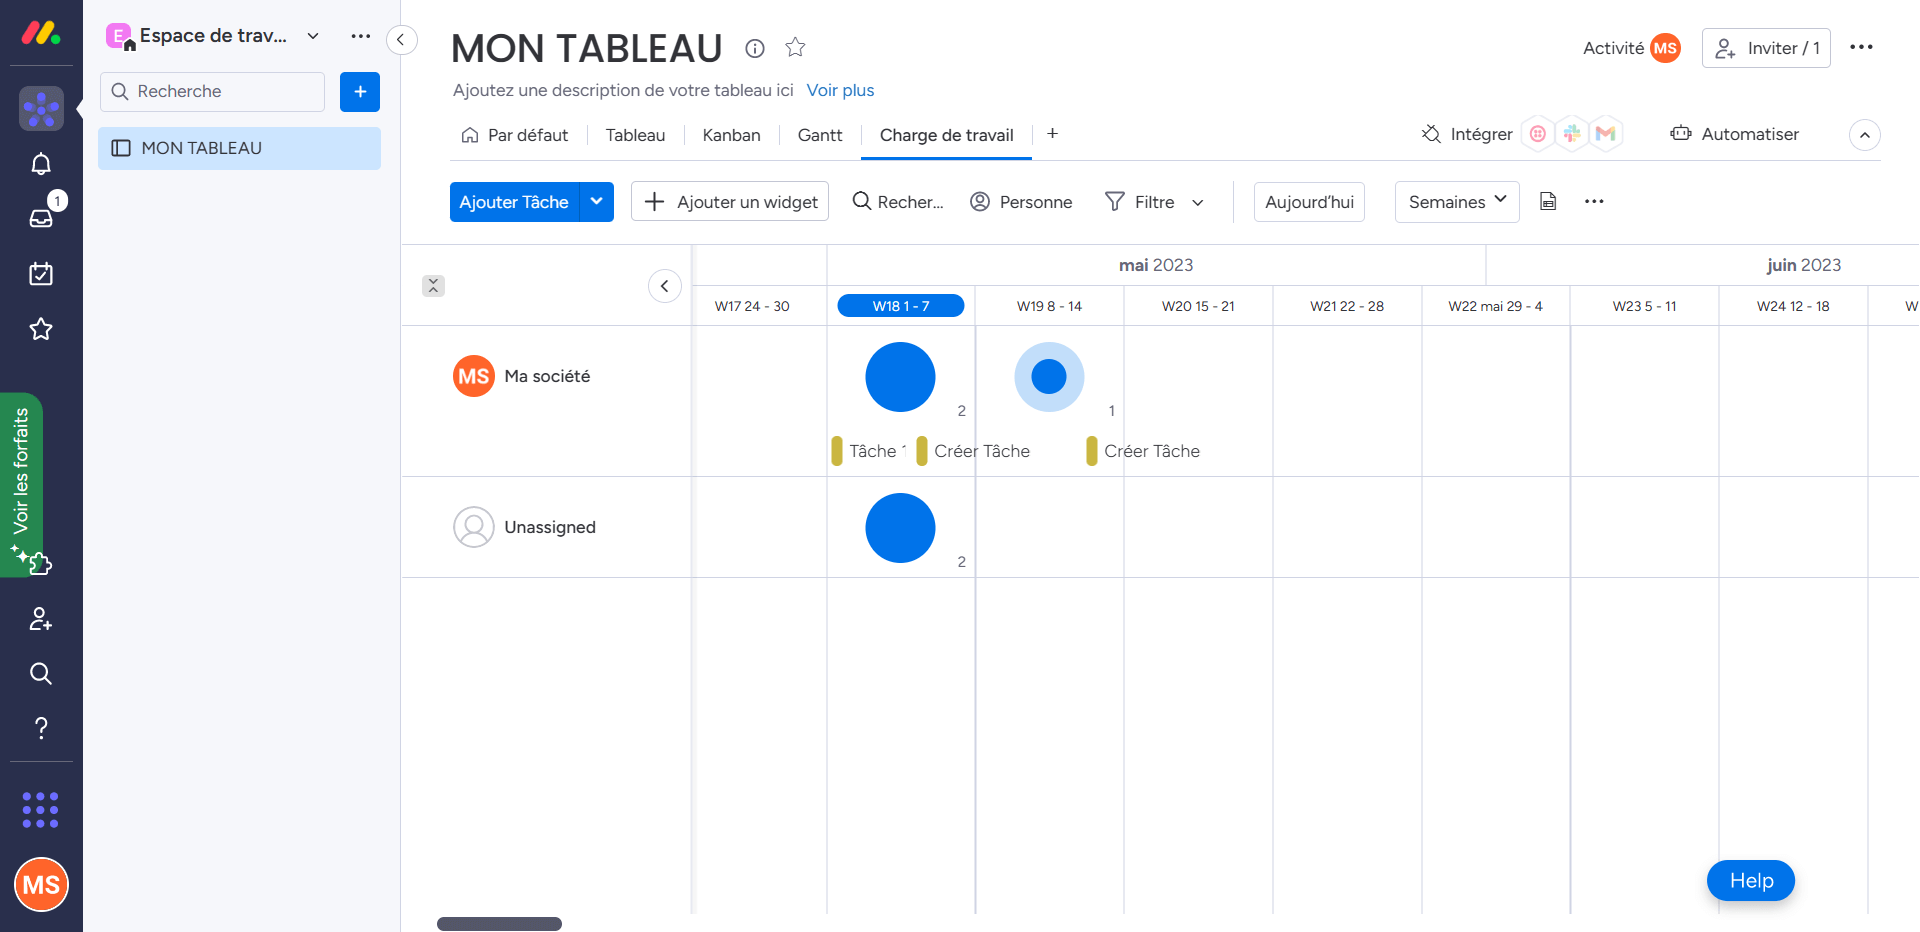
Task: Open favorites star in sidebar
Action: click(41, 329)
